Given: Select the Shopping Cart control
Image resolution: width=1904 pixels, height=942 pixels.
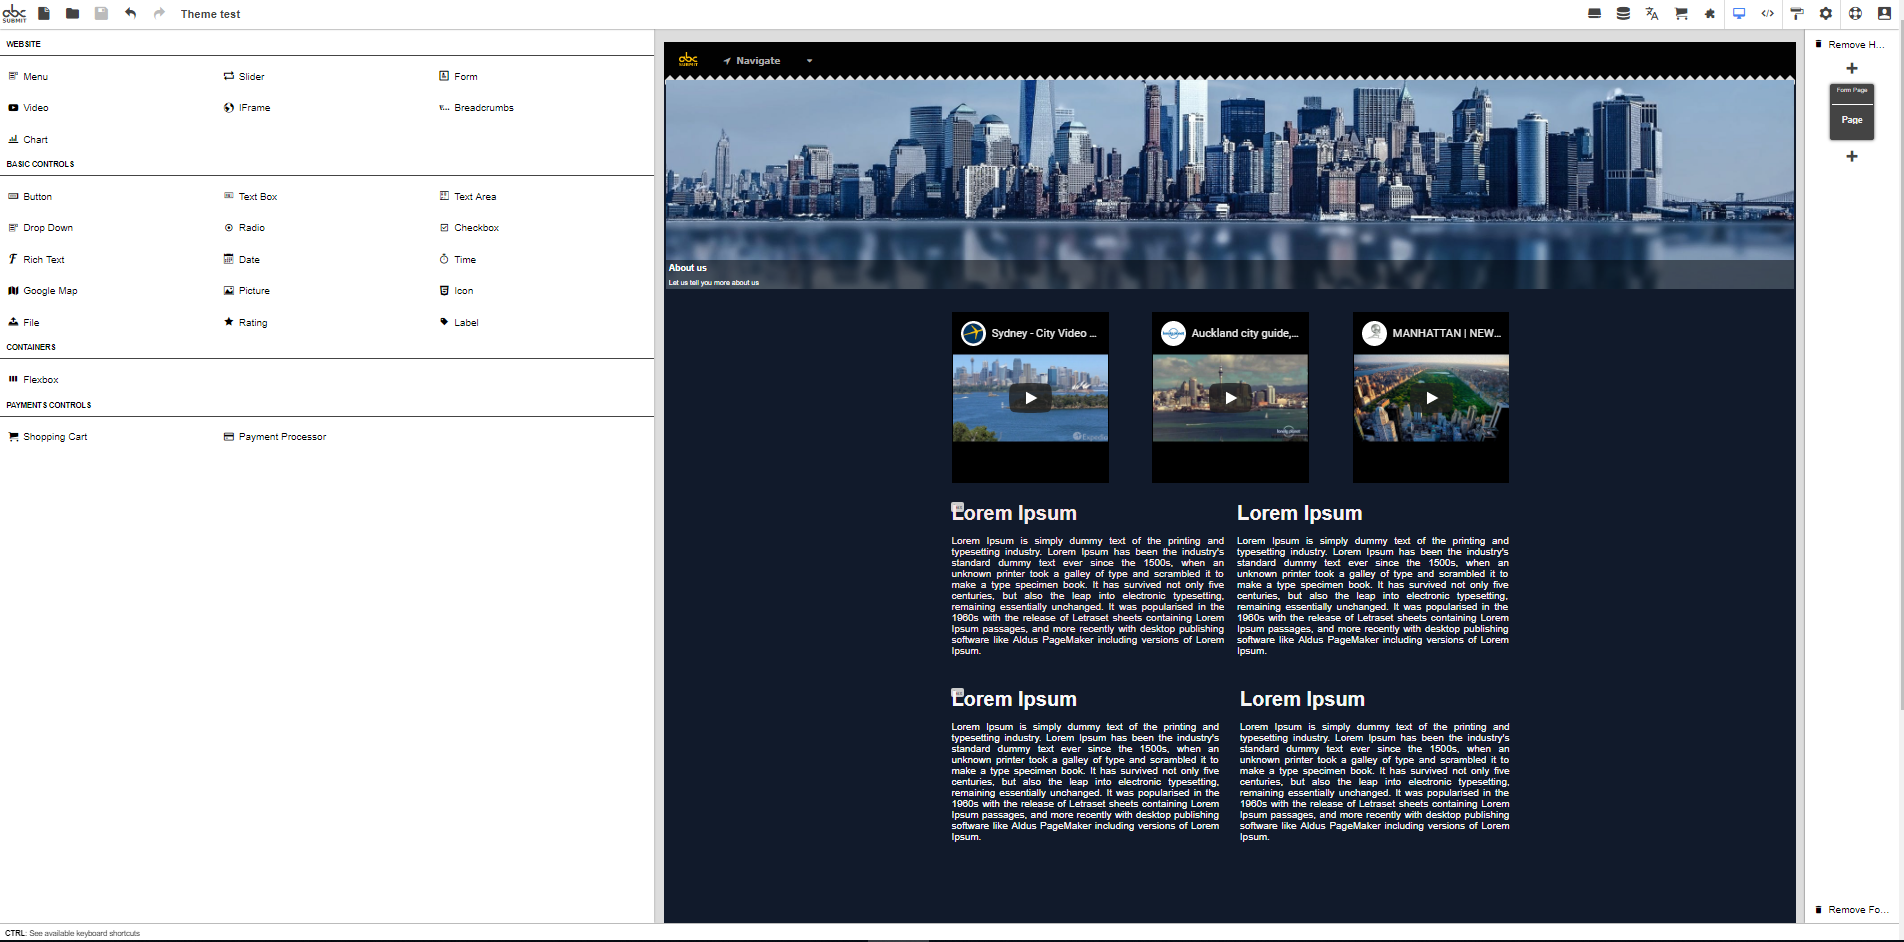Looking at the screenshot, I should pos(47,436).
